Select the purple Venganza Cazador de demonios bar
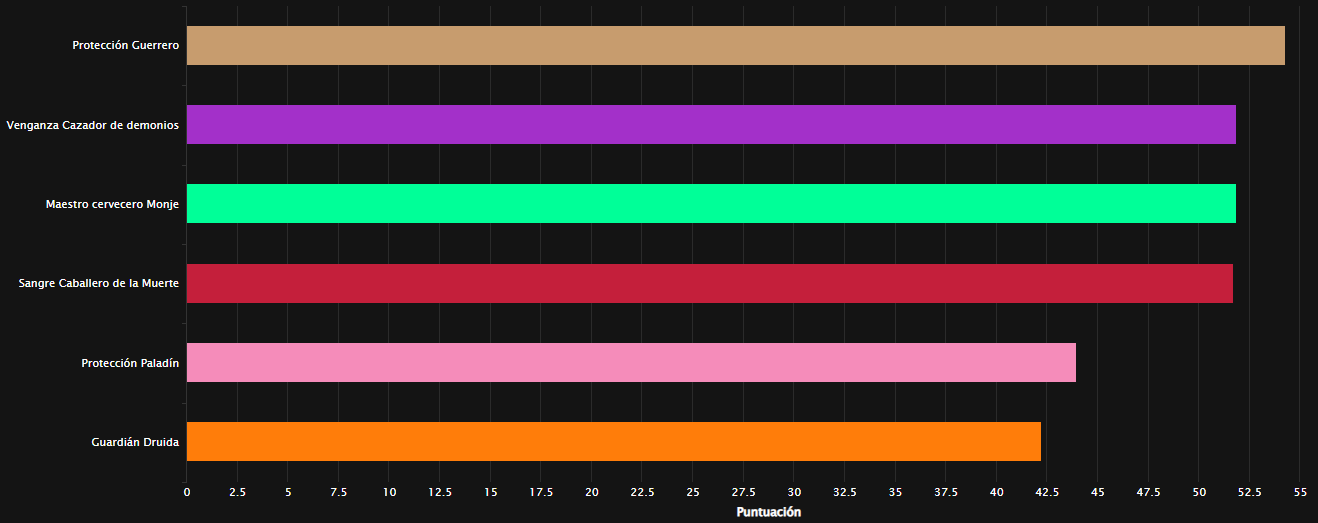The height and width of the screenshot is (523, 1318). point(711,125)
